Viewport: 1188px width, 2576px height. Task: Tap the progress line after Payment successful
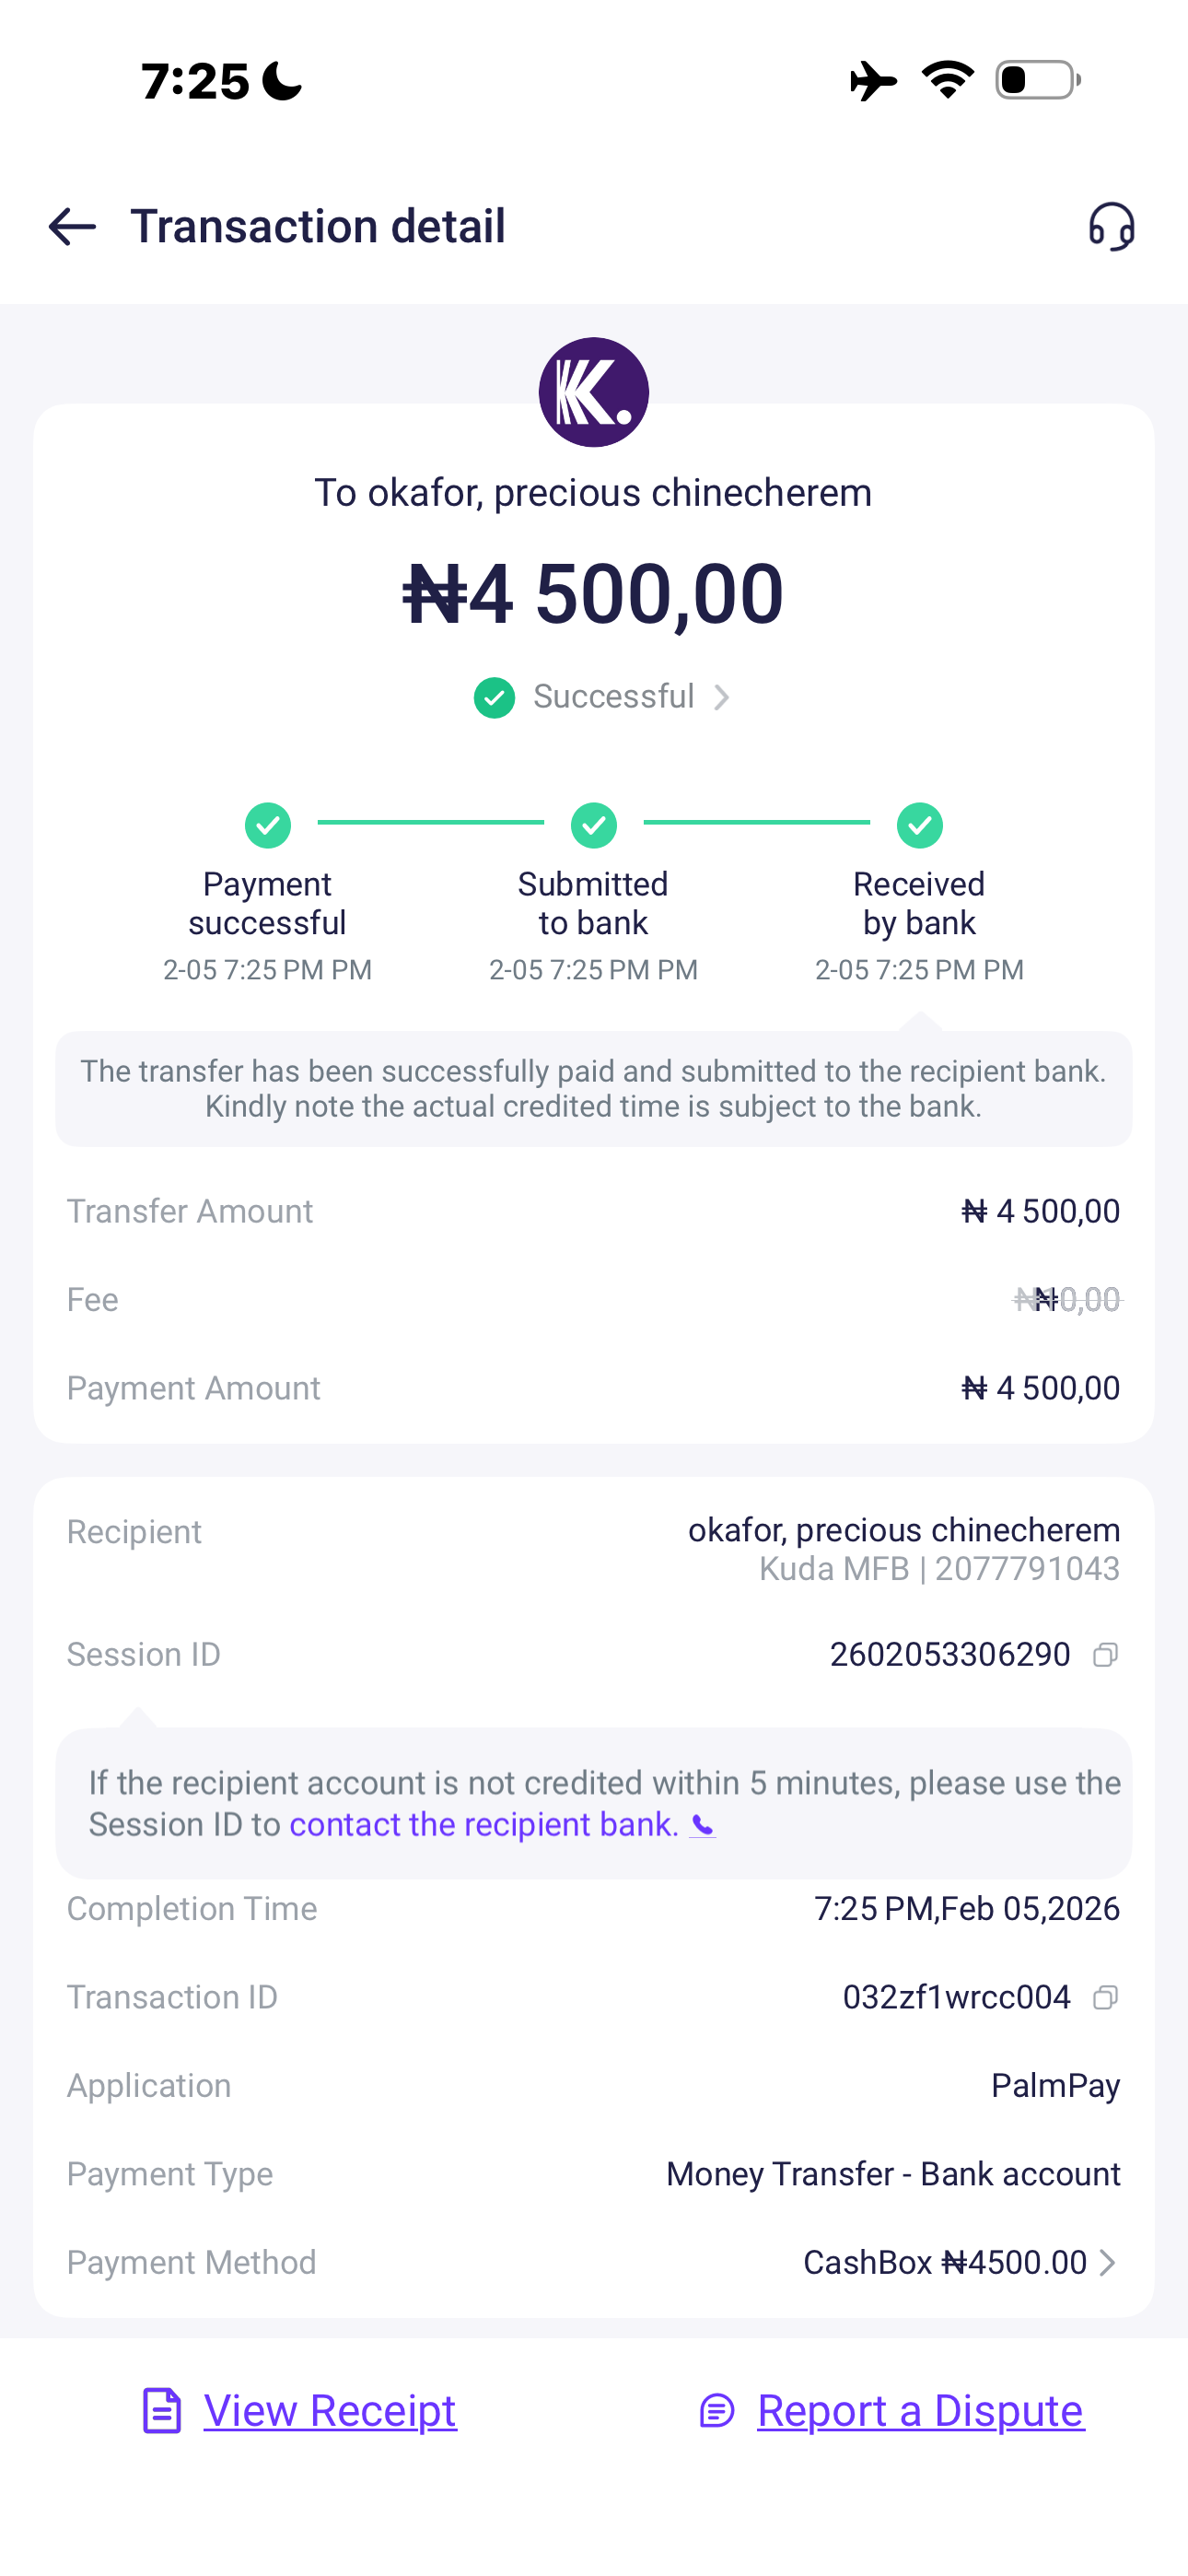[x=430, y=822]
